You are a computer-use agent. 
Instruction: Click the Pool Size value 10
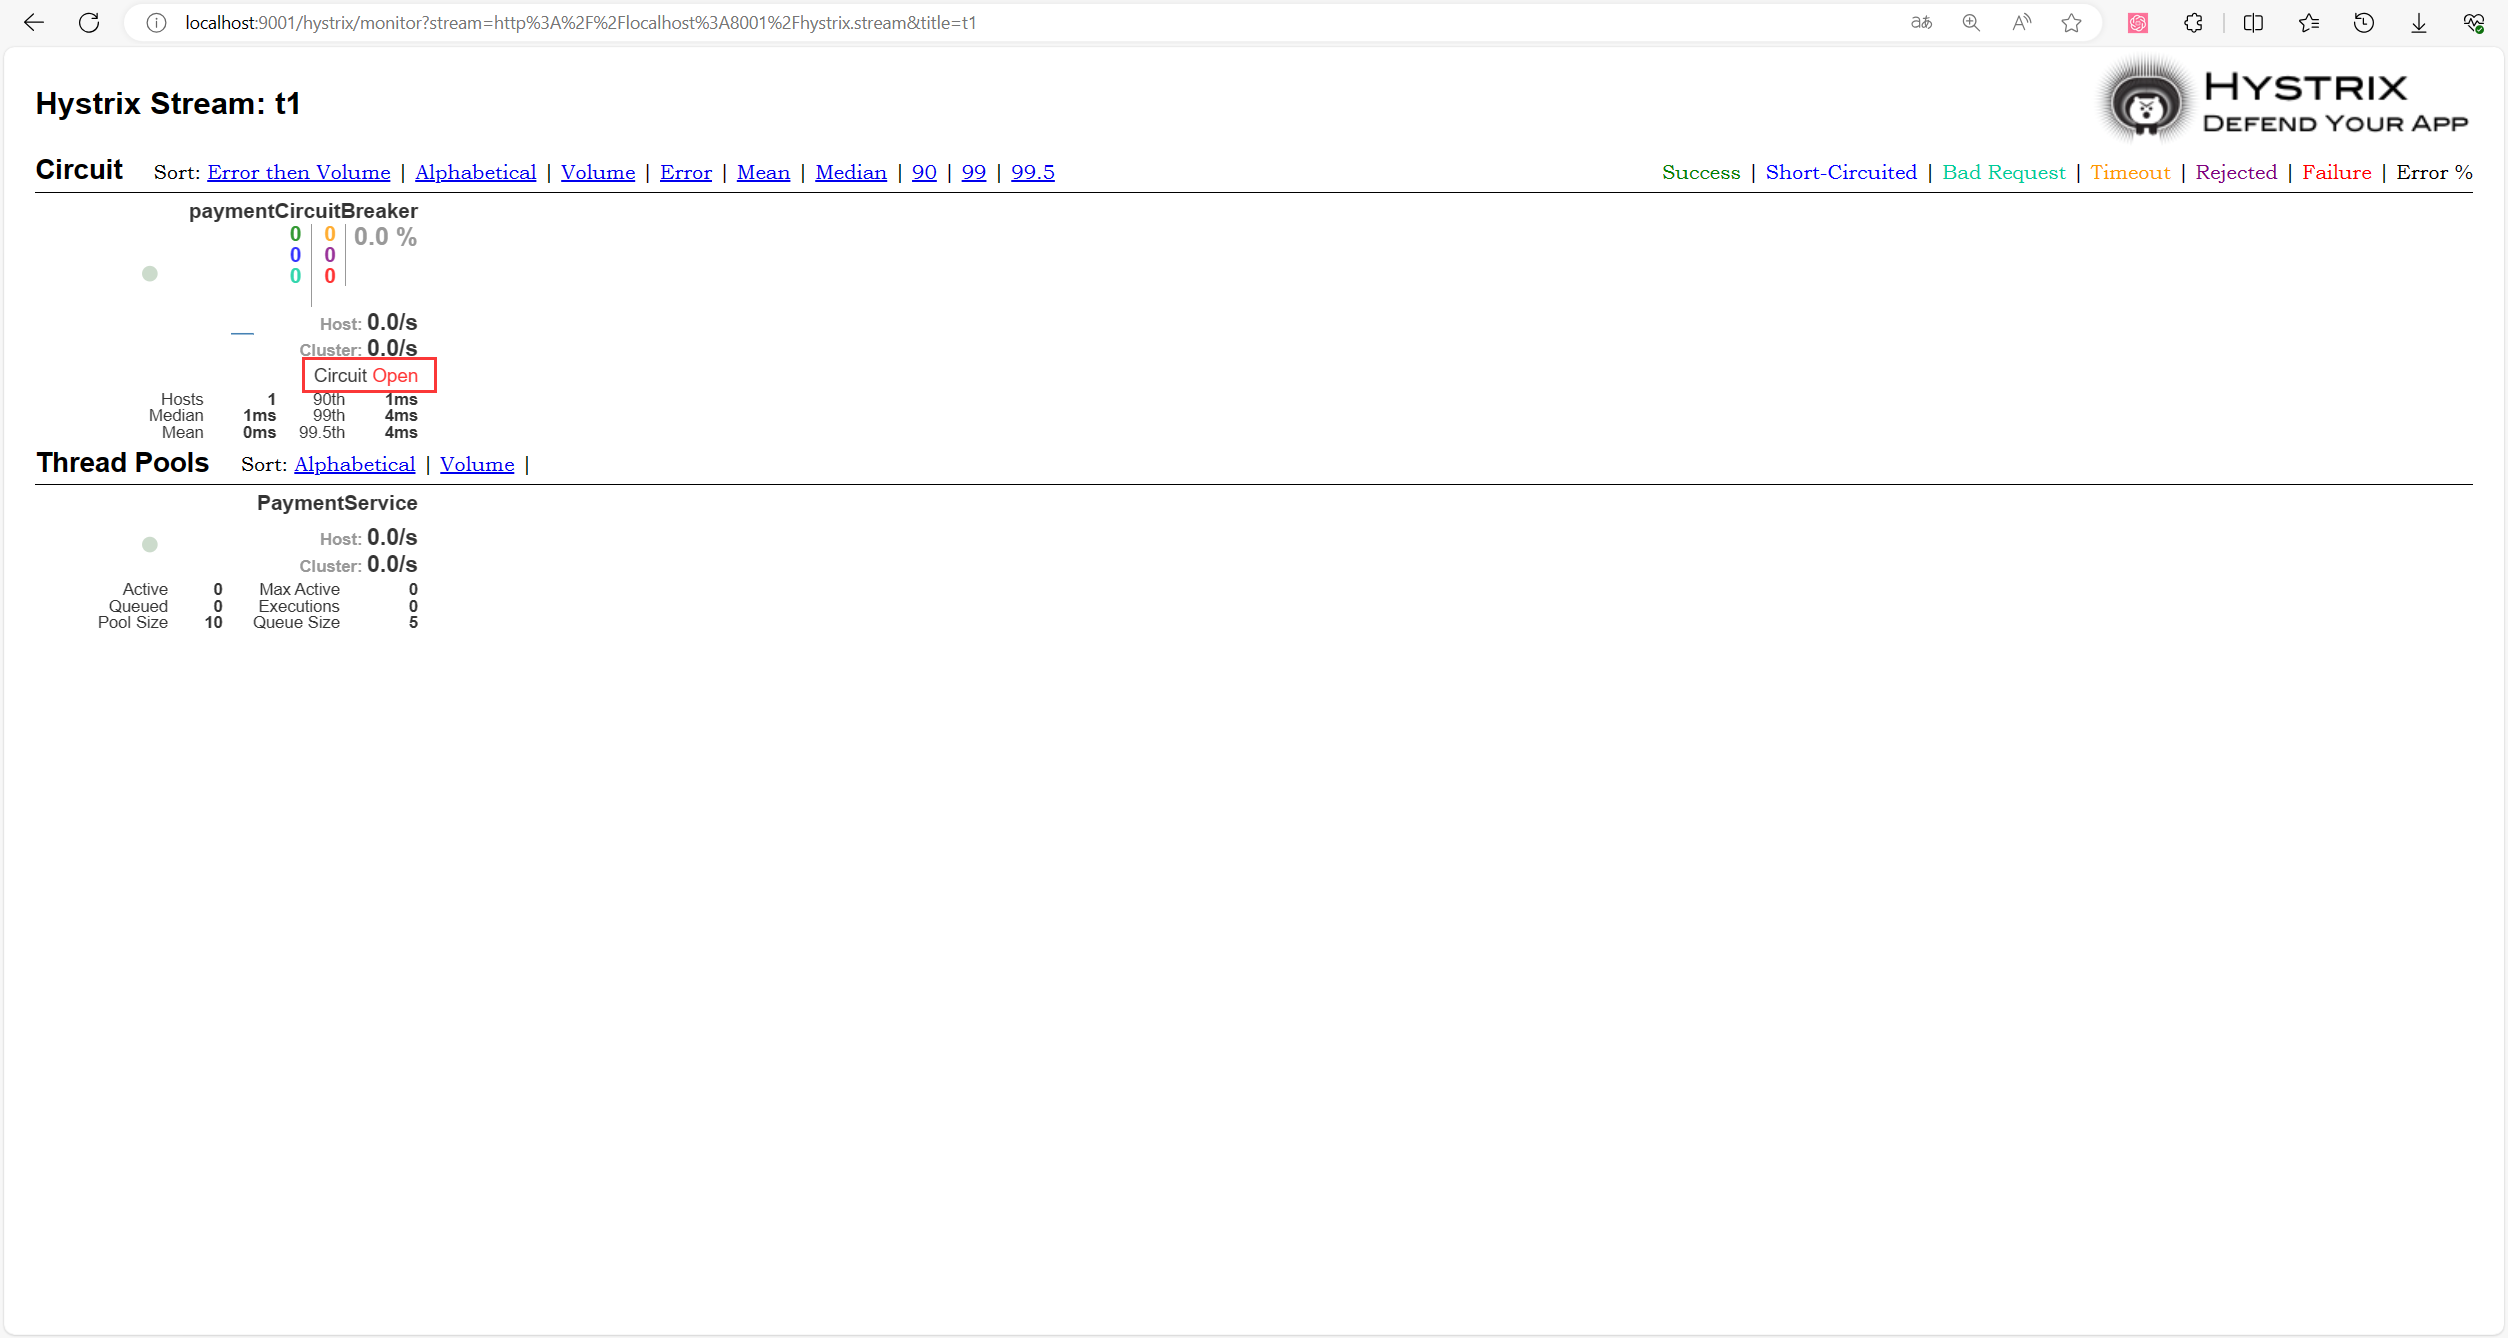click(x=213, y=622)
